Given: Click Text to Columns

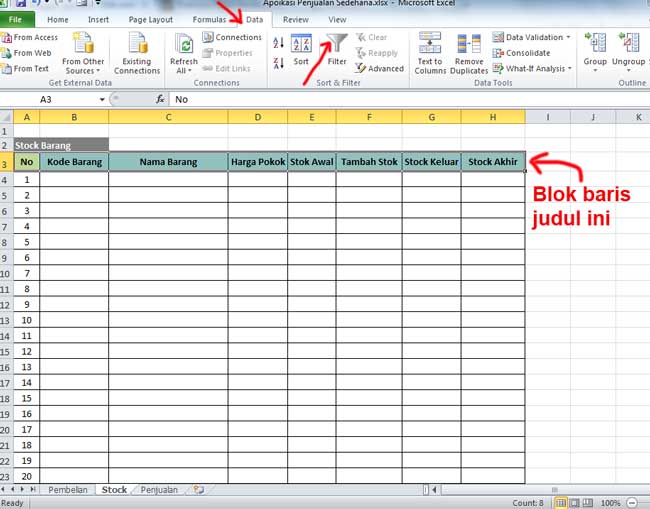Looking at the screenshot, I should tap(430, 53).
